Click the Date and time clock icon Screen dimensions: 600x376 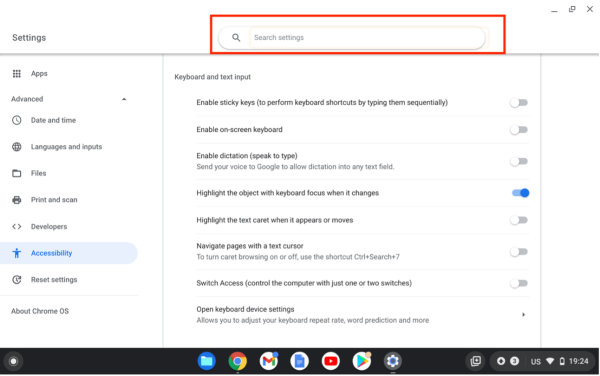coord(16,120)
